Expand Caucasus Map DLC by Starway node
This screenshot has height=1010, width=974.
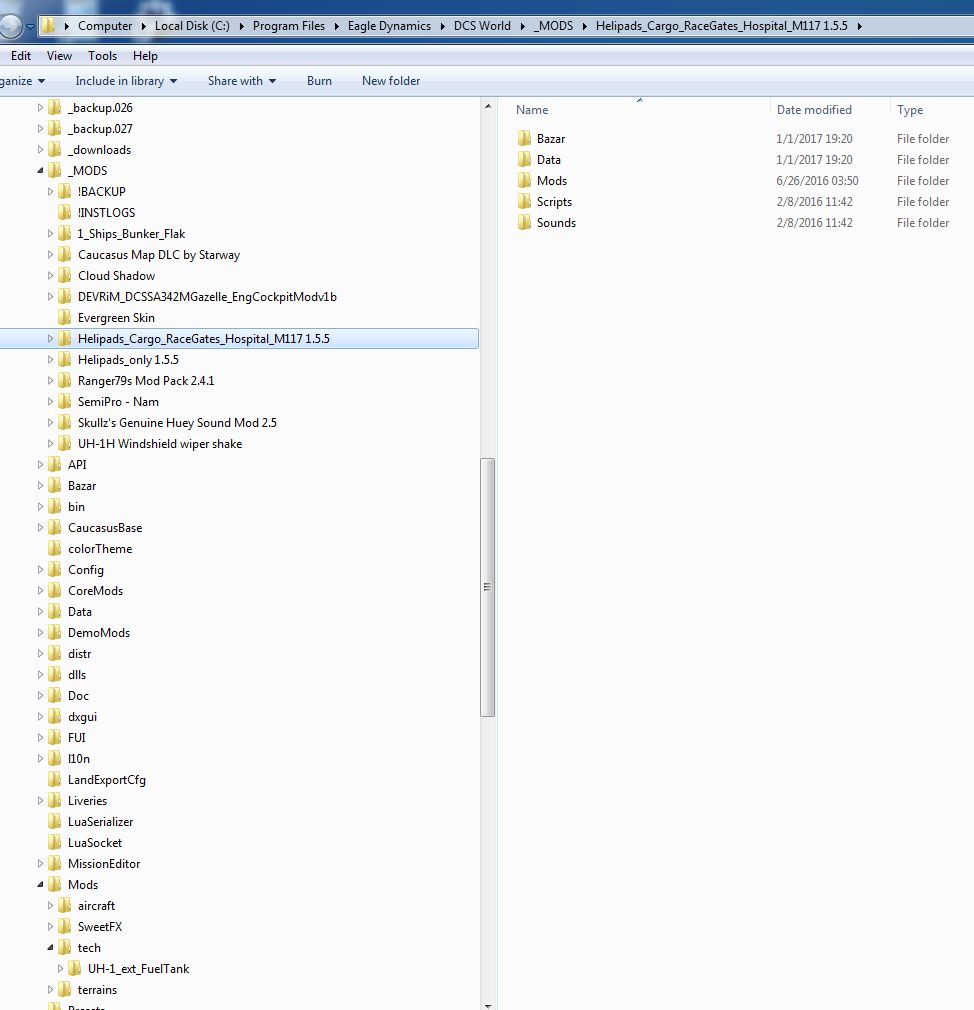(x=50, y=255)
